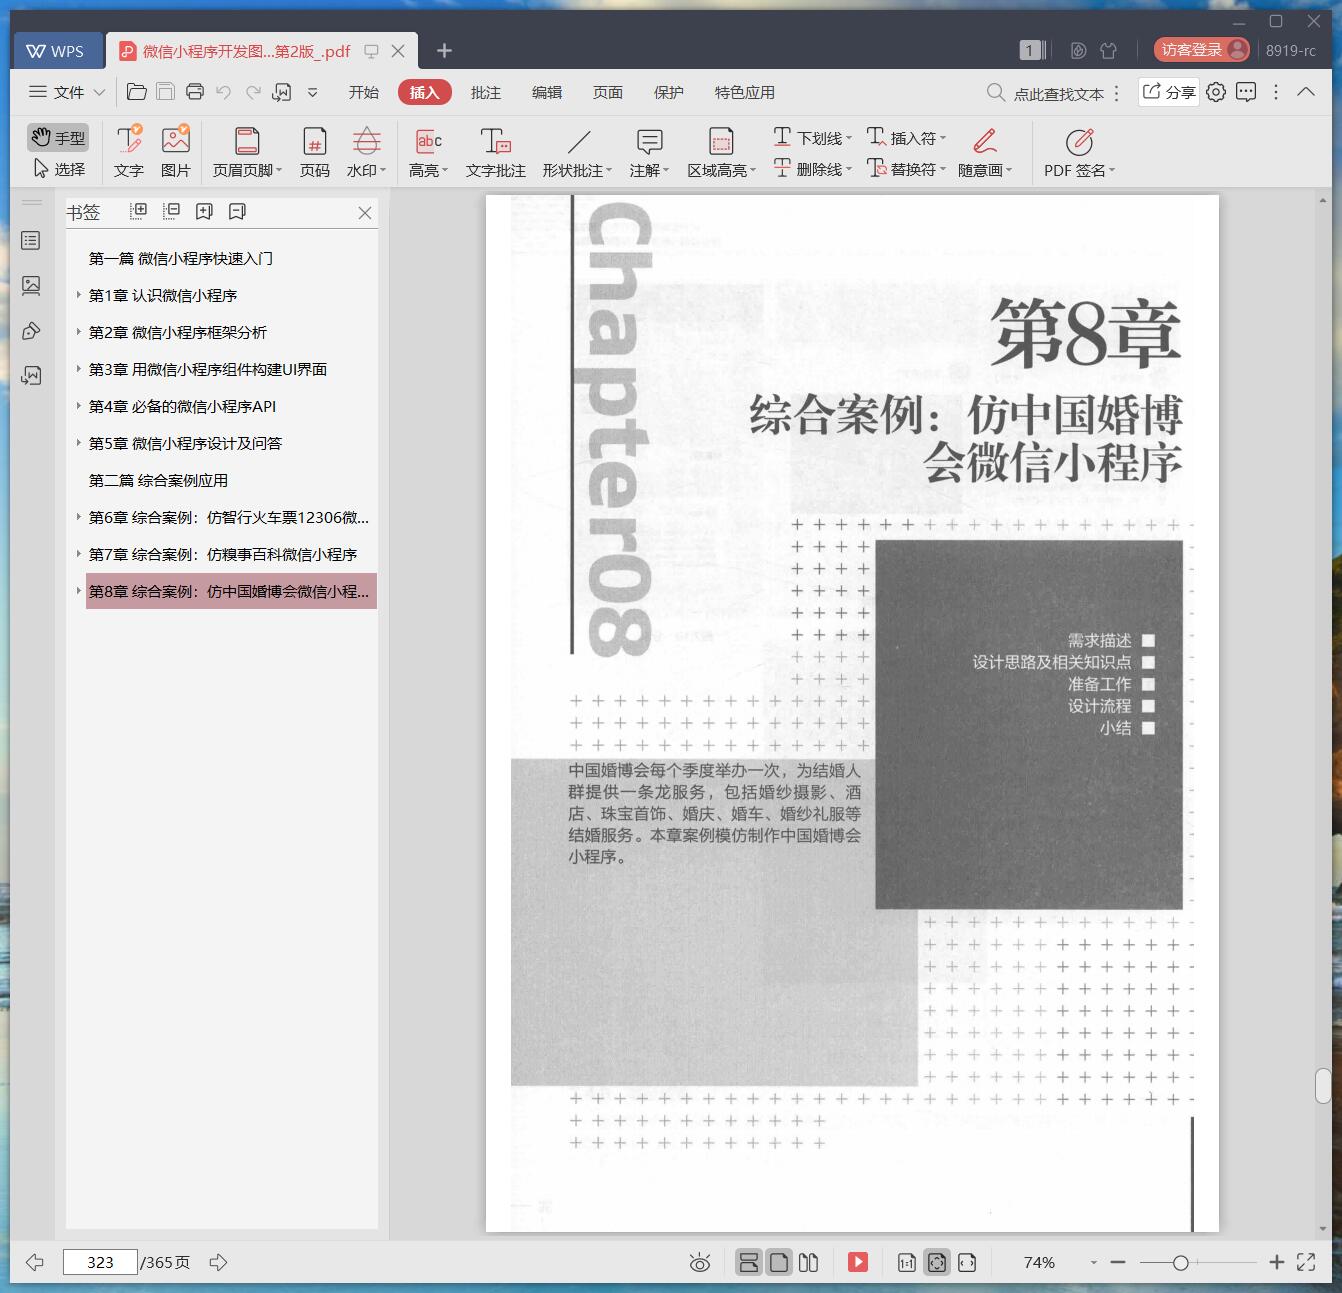
Task: Open the 文件 file menu
Action: coord(67,92)
